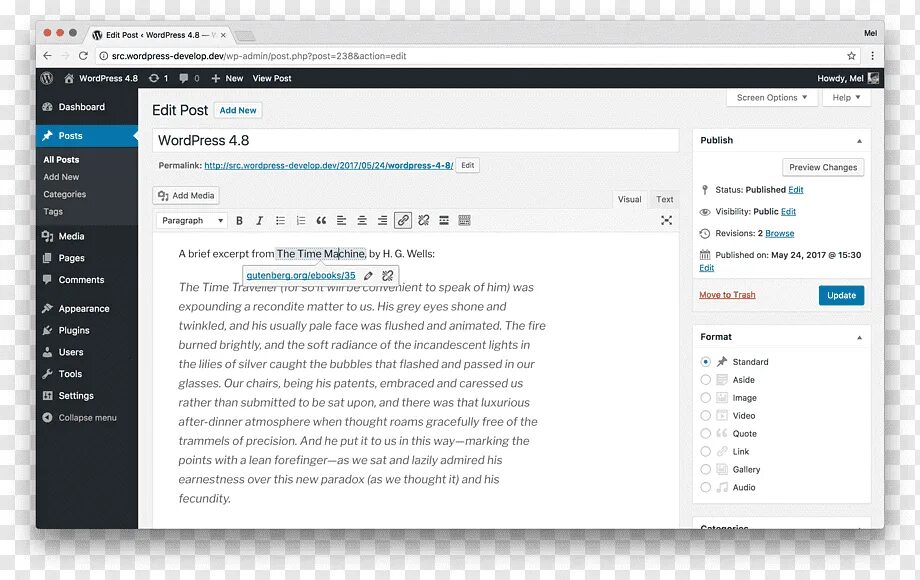Click Preview Changes button
The image size is (920, 580).
pos(823,167)
